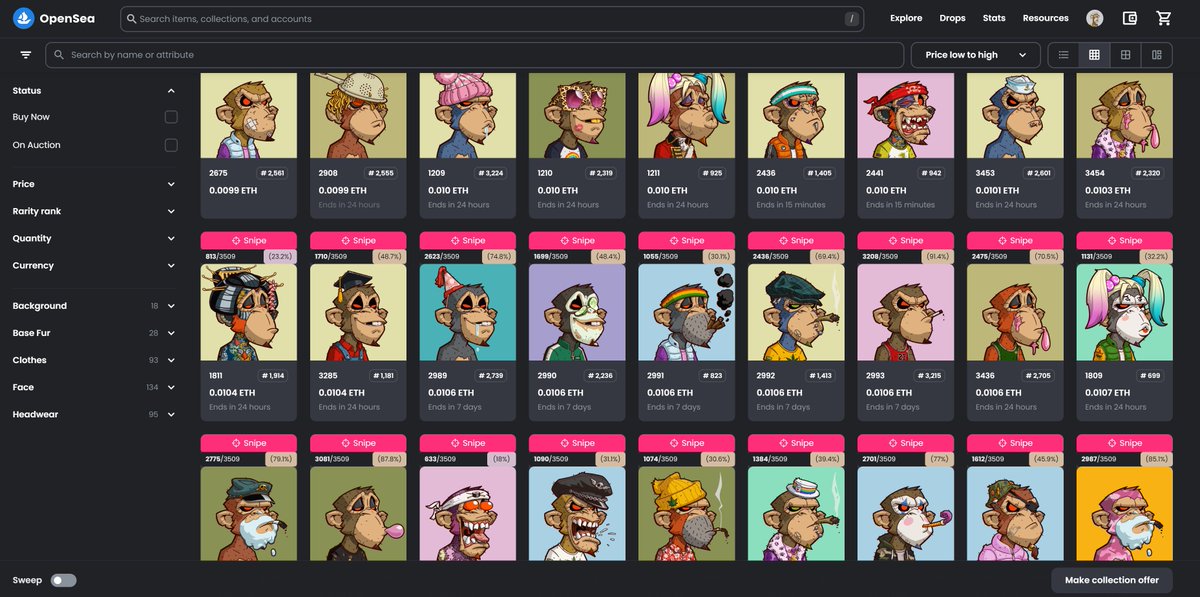This screenshot has width=1200, height=597.
Task: Open the ape thumbnail for item 2993
Action: point(905,313)
